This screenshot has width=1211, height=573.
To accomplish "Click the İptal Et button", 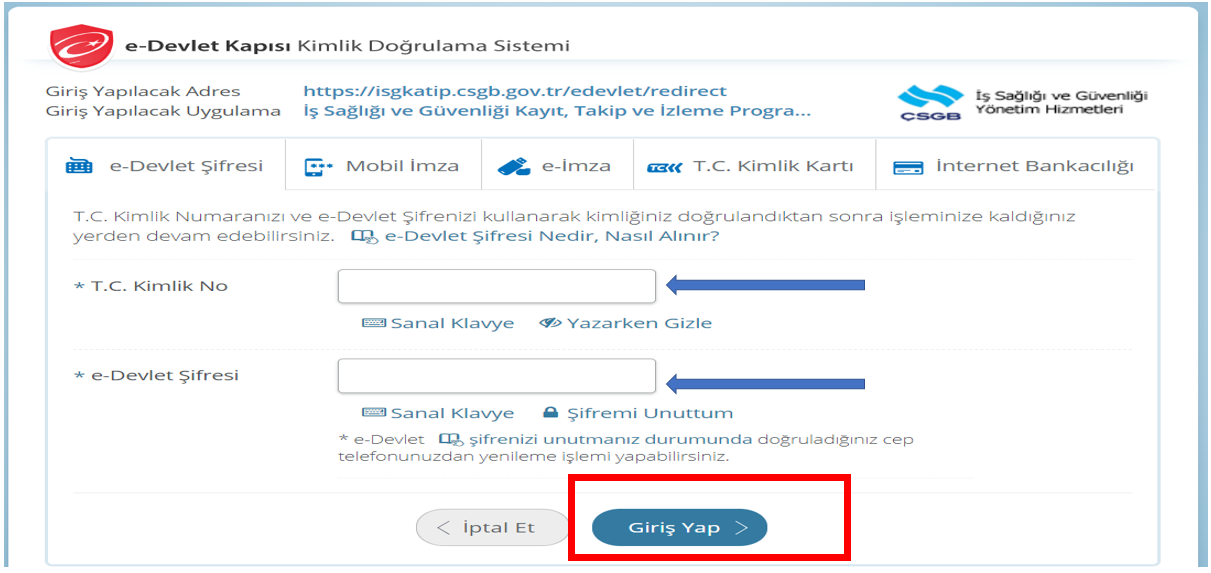I will pyautogui.click(x=491, y=528).
